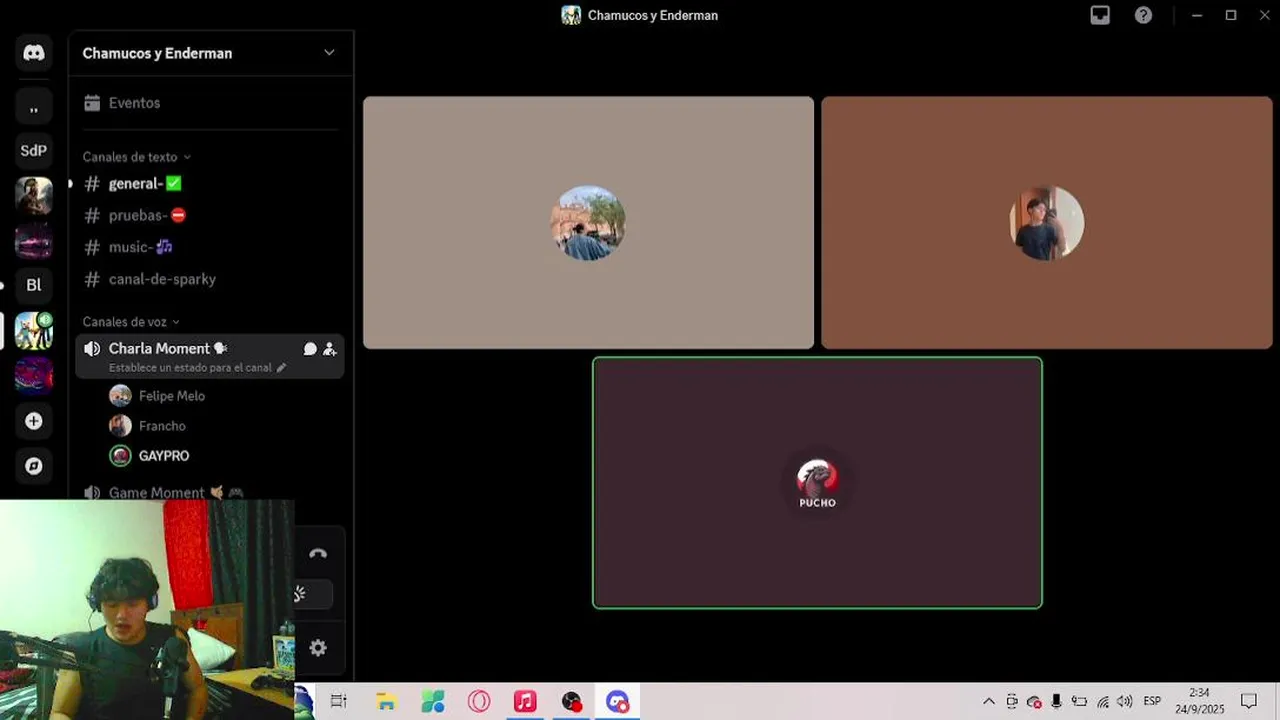Edit the channel status pencil icon

tap(281, 368)
